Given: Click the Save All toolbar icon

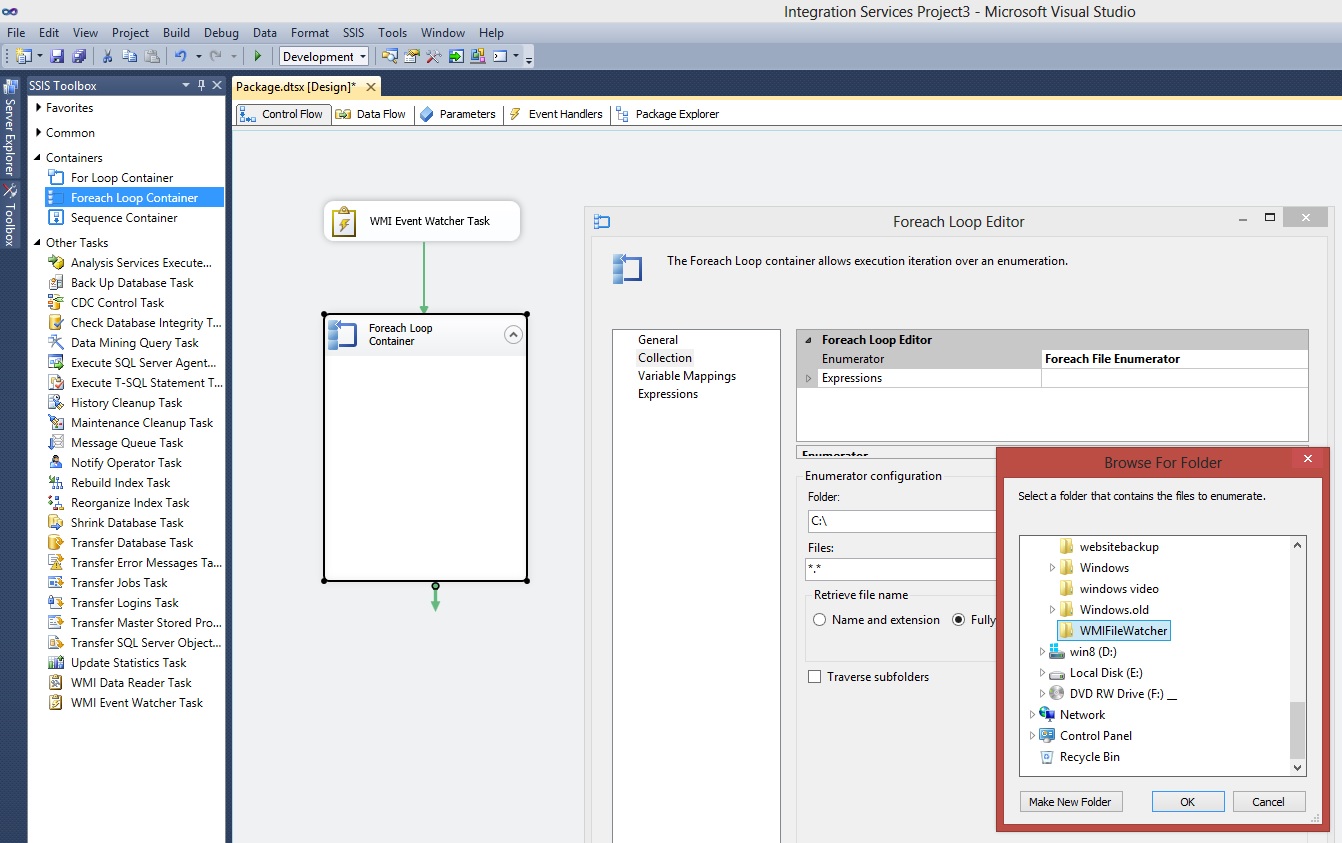Looking at the screenshot, I should point(79,56).
